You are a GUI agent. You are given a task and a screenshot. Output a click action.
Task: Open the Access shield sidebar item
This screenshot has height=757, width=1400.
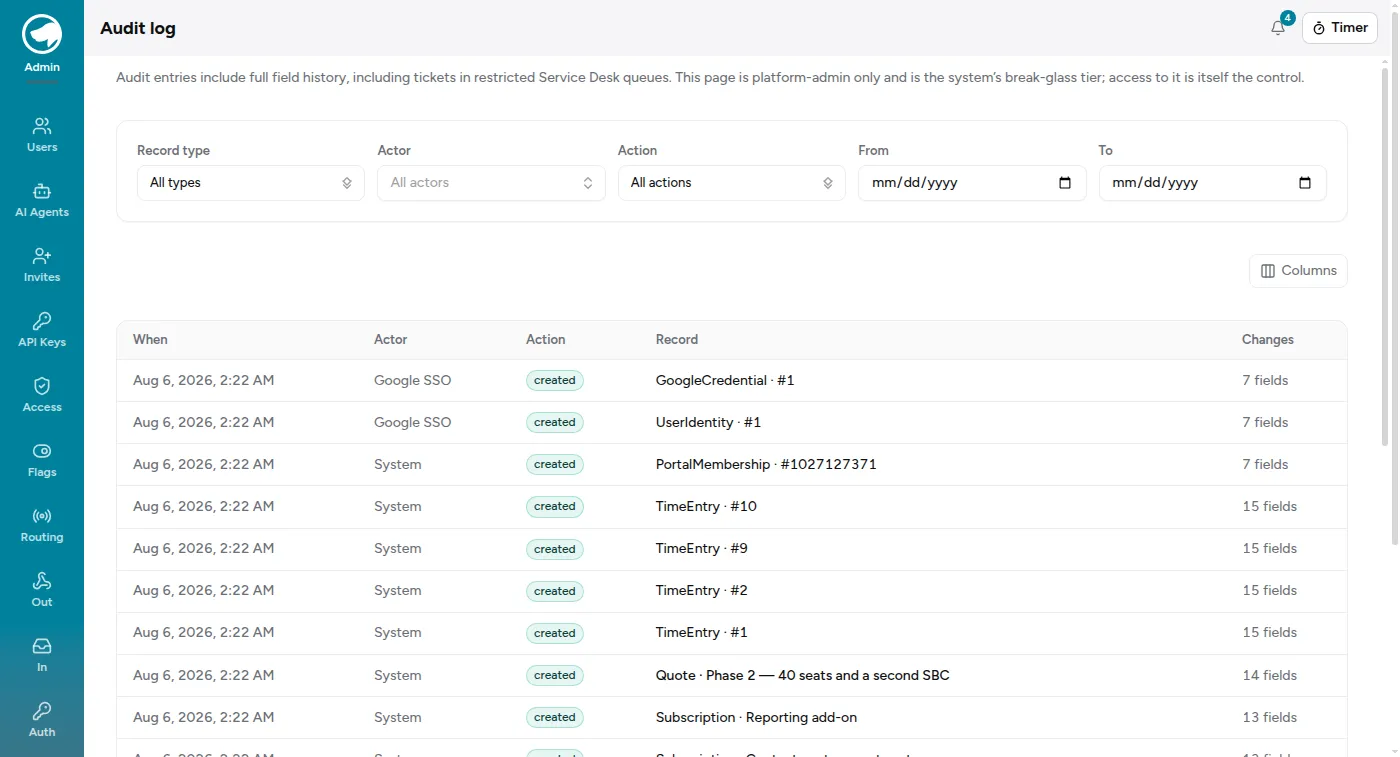coord(42,395)
